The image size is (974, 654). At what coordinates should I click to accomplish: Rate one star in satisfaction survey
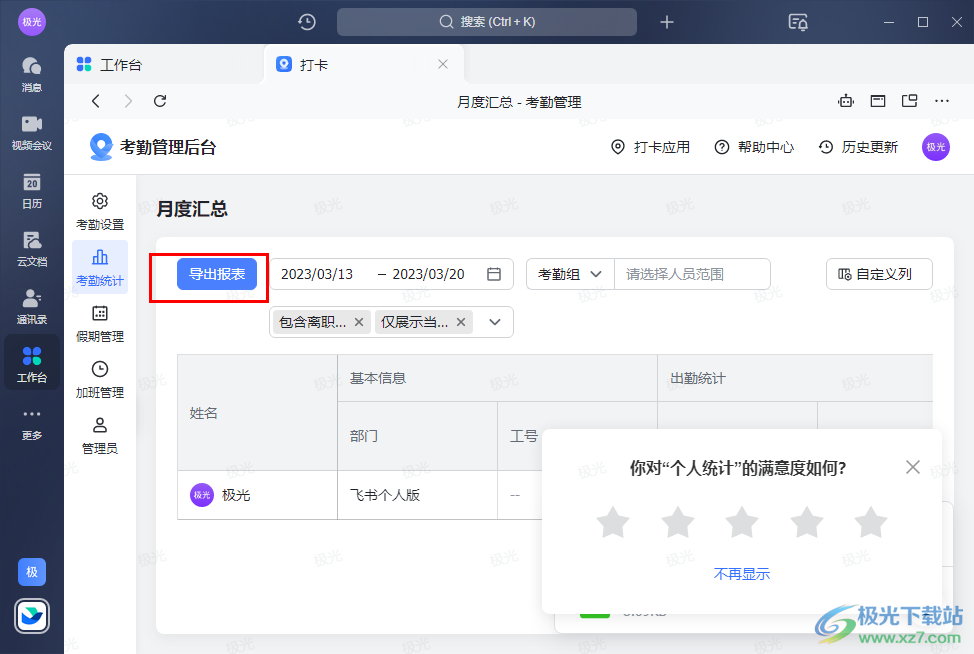pos(613,522)
